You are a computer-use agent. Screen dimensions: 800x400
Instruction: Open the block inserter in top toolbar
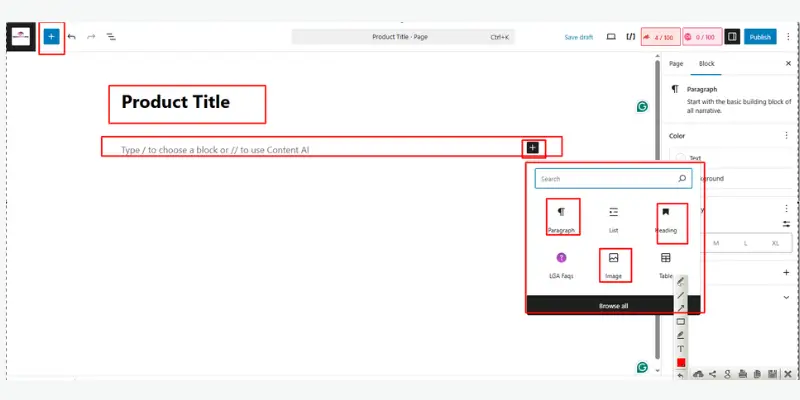click(52, 37)
